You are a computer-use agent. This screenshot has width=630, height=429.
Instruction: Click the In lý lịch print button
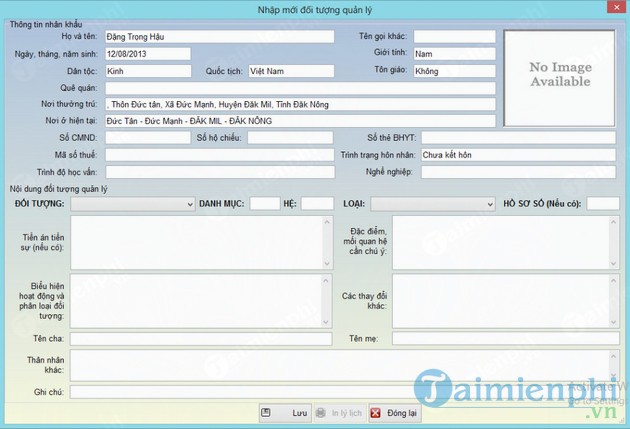pos(340,413)
